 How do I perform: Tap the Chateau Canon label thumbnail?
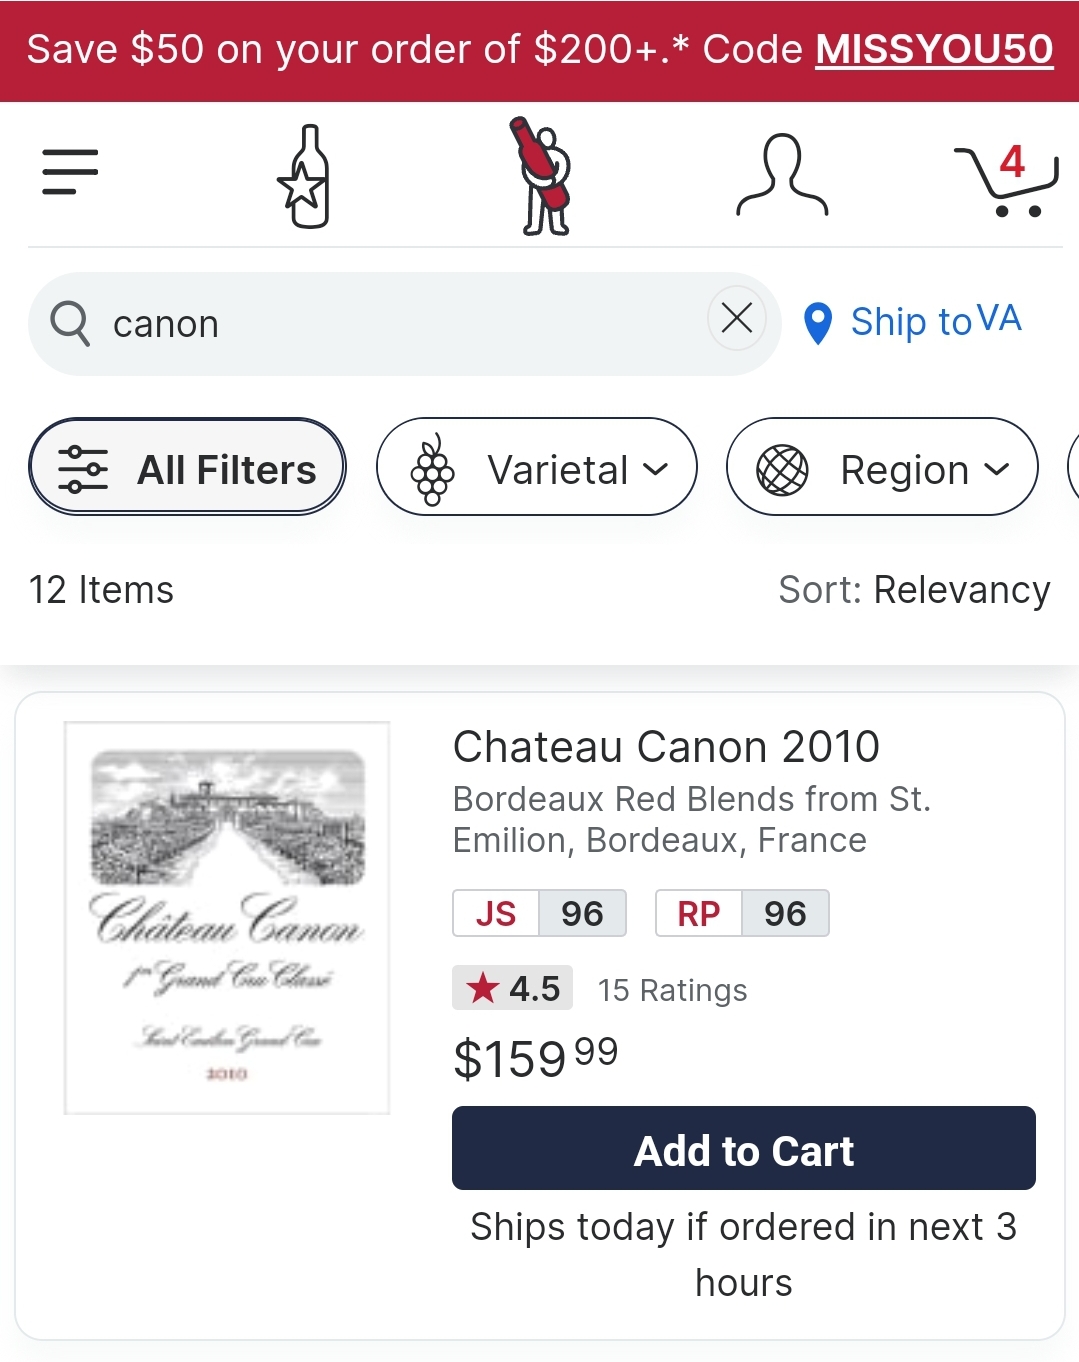(x=227, y=917)
